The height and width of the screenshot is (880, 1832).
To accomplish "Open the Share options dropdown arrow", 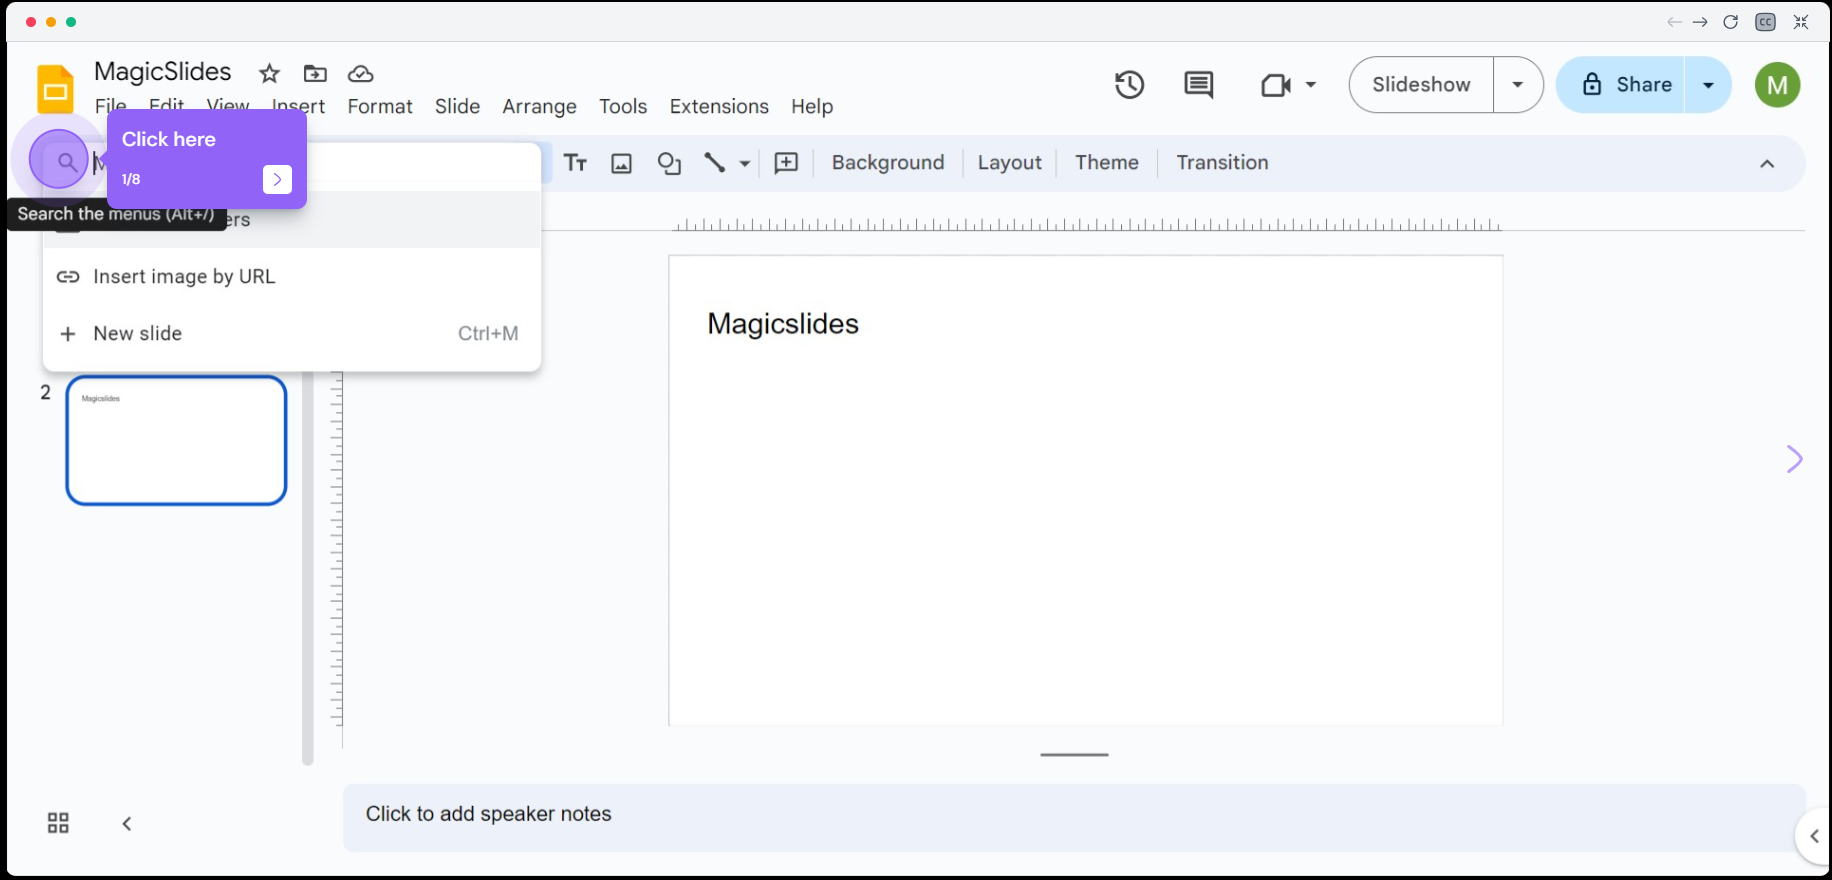I will [1709, 85].
